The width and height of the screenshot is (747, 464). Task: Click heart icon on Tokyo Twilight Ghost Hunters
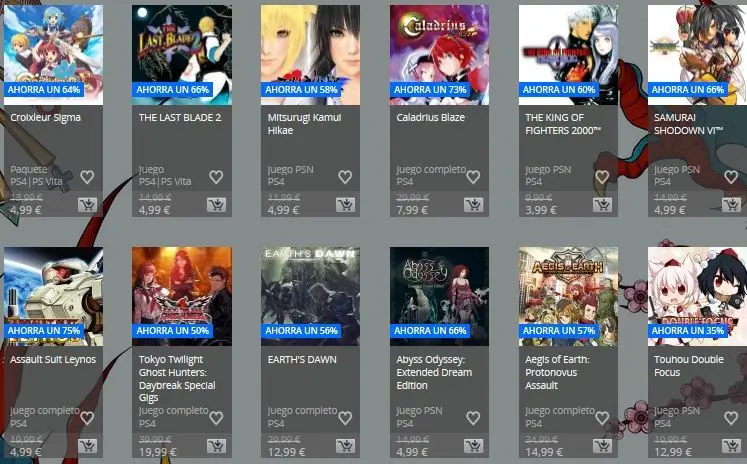tap(216, 418)
